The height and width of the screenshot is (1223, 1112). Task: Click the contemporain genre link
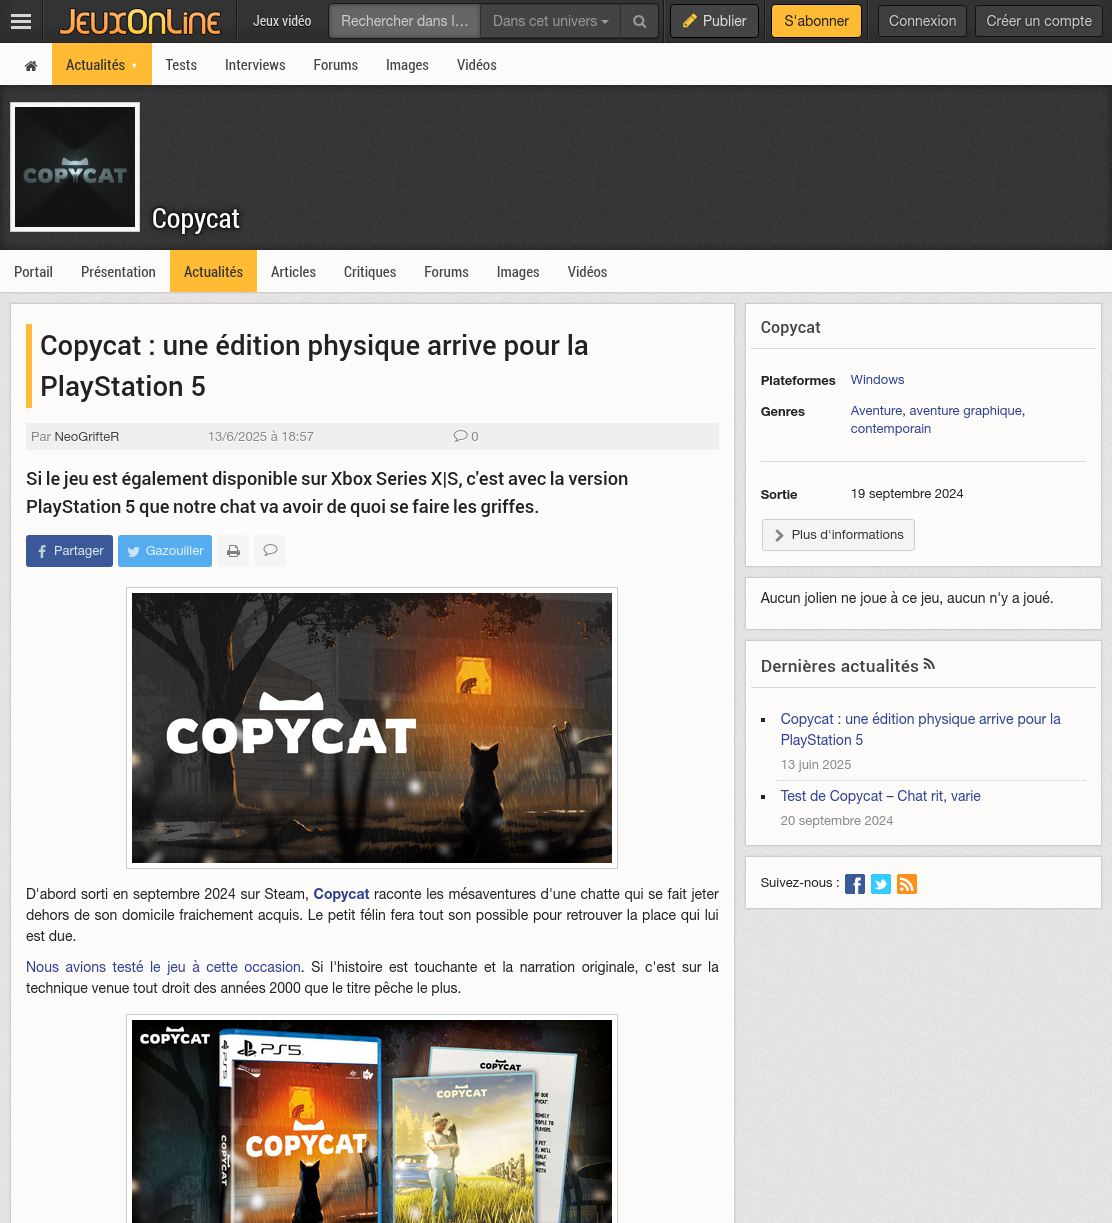[890, 429]
